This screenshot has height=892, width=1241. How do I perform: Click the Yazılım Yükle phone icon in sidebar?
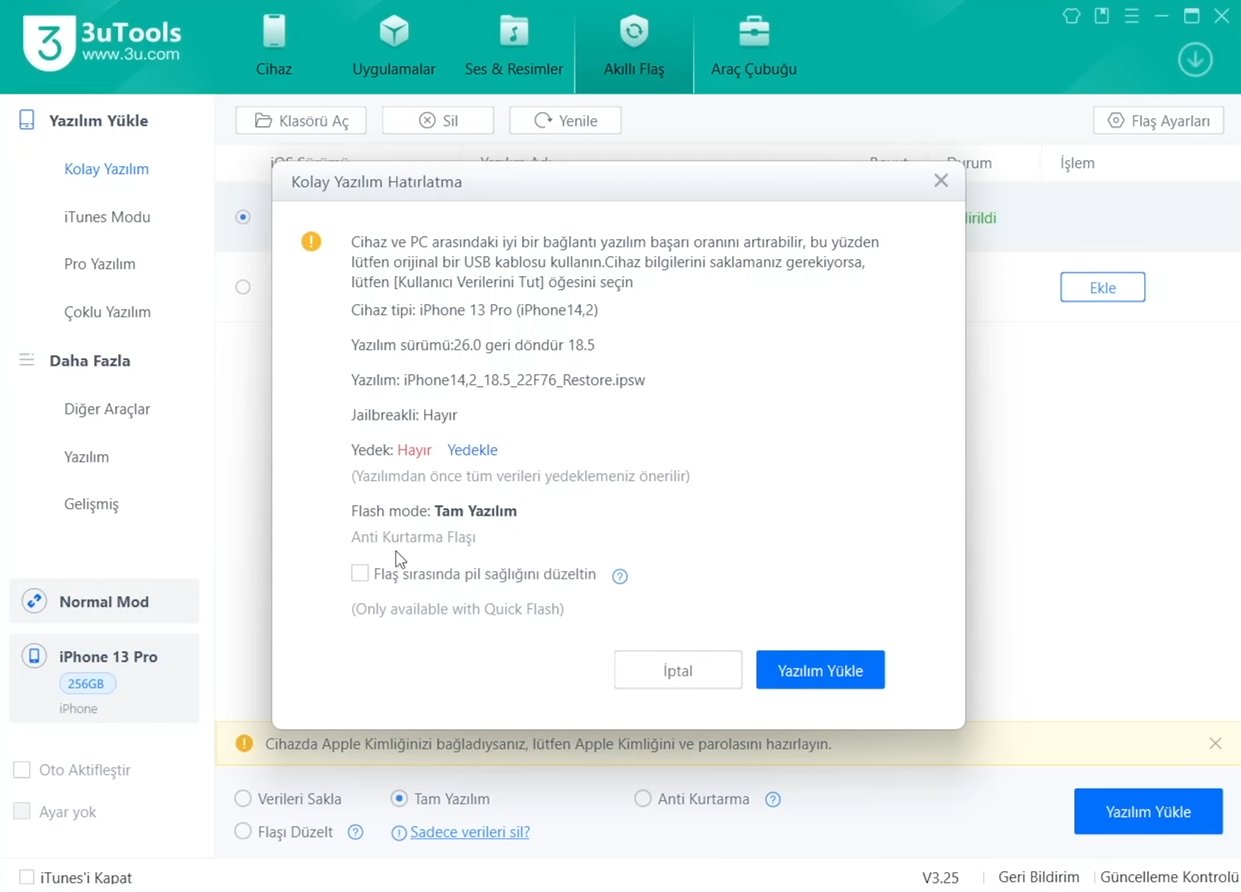pos(28,120)
